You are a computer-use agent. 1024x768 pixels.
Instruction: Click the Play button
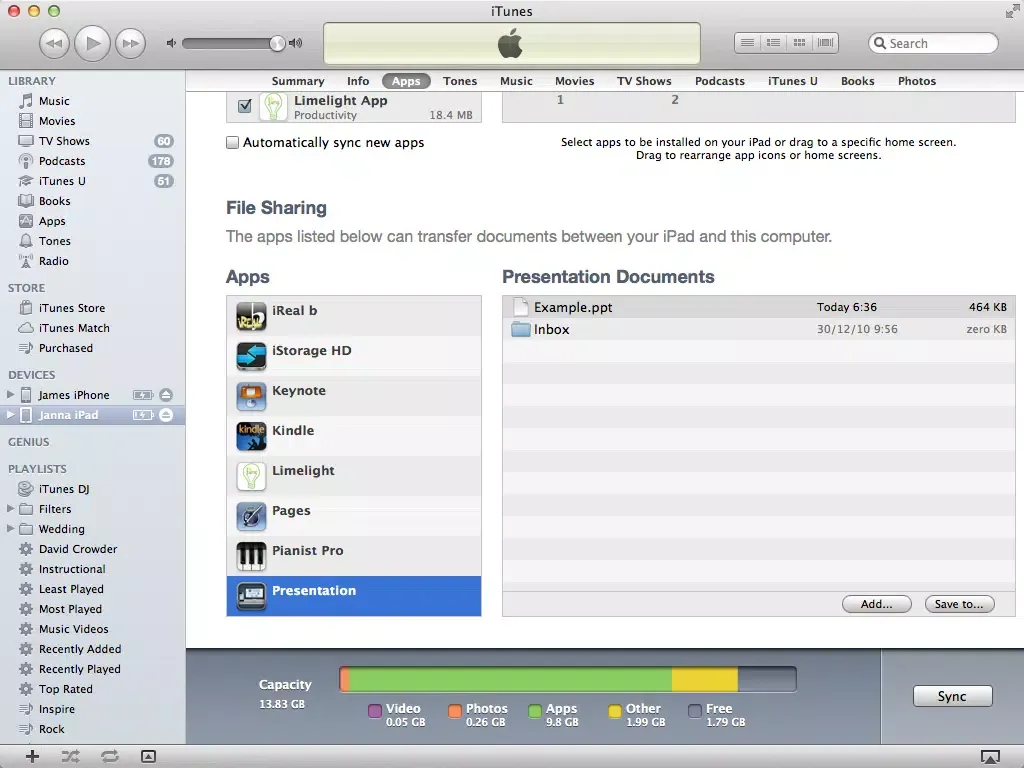click(x=92, y=44)
